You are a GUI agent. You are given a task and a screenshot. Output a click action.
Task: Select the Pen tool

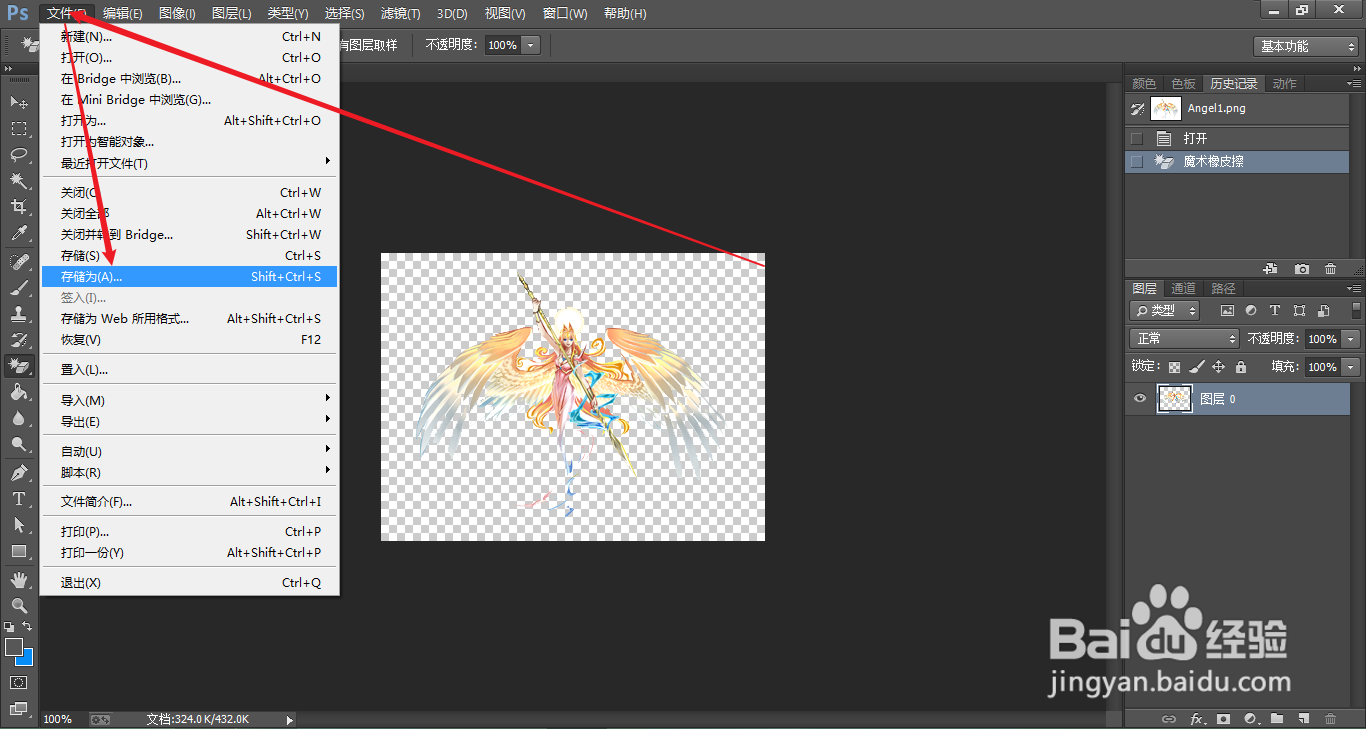[x=19, y=473]
